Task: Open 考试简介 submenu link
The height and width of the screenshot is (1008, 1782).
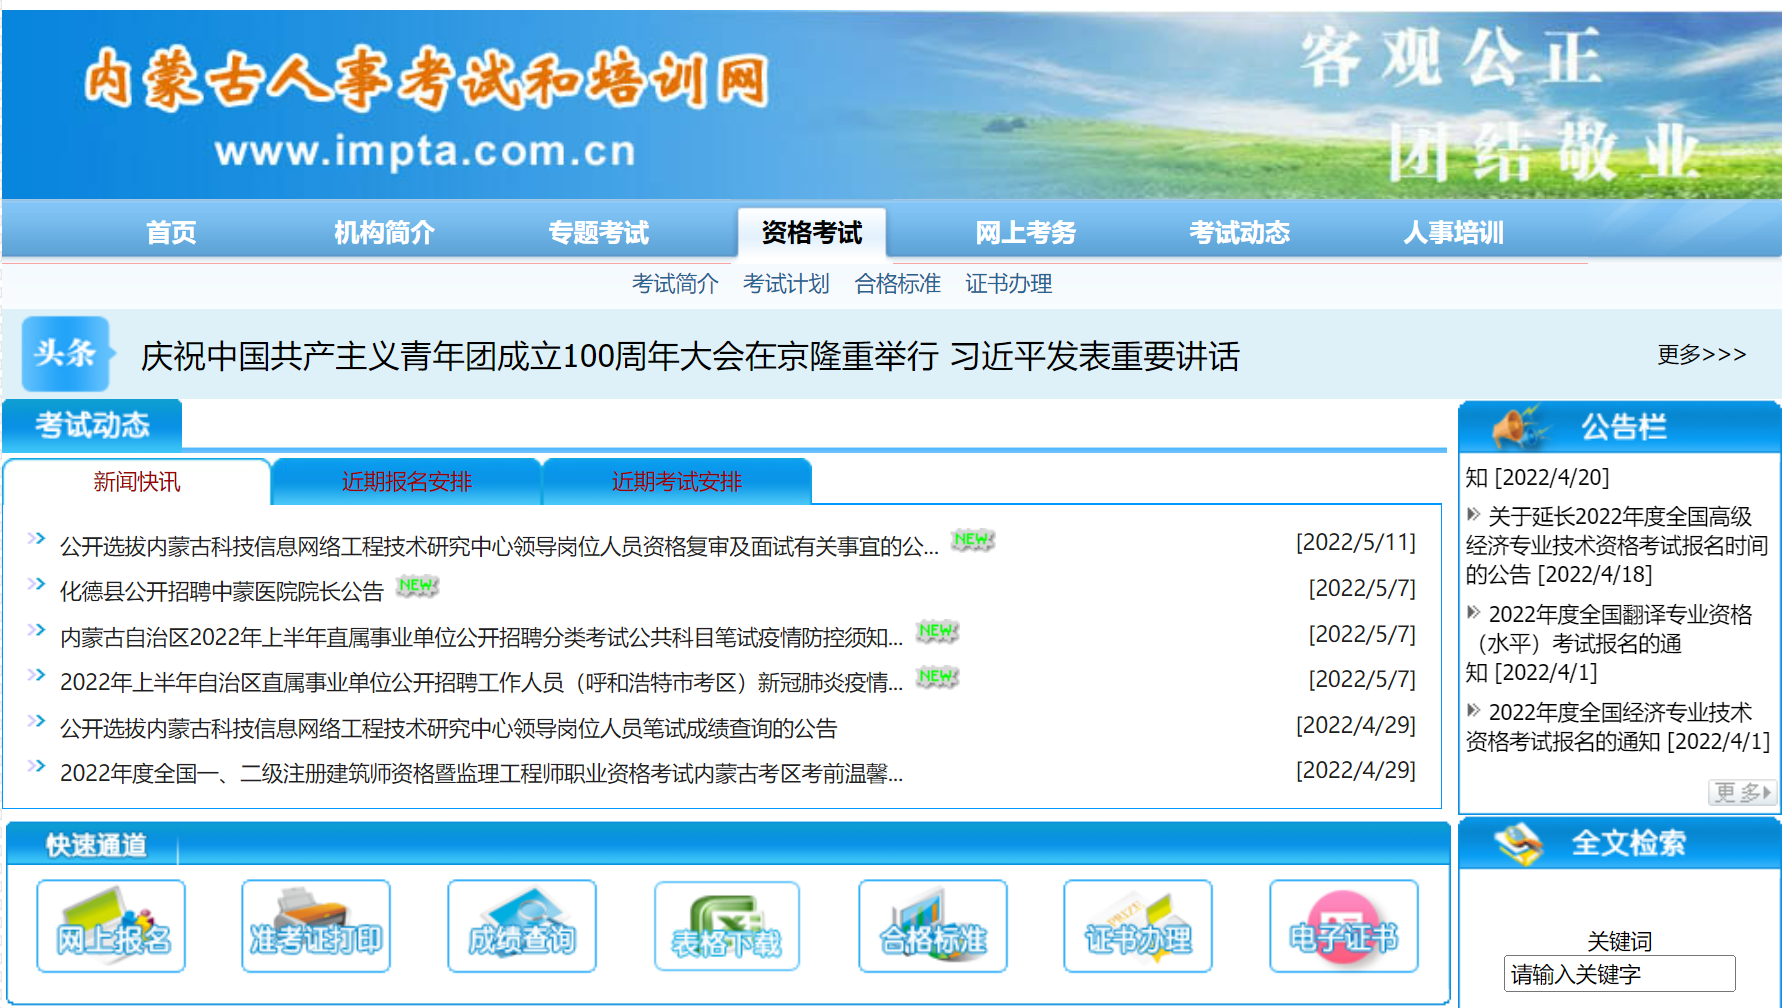Action: (675, 284)
